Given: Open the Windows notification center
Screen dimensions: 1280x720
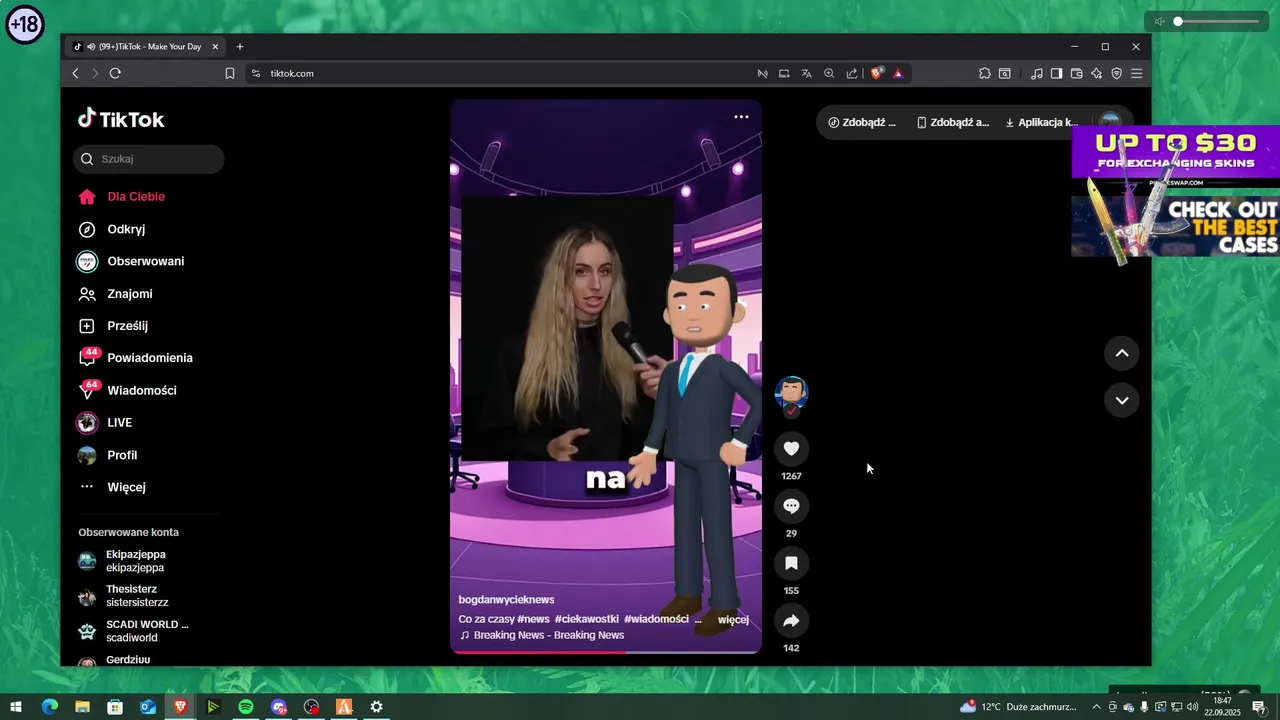Looking at the screenshot, I should 1259,707.
